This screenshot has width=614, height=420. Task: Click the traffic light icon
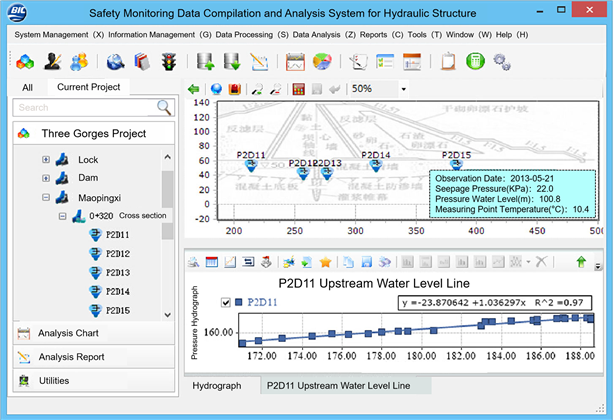coord(169,62)
